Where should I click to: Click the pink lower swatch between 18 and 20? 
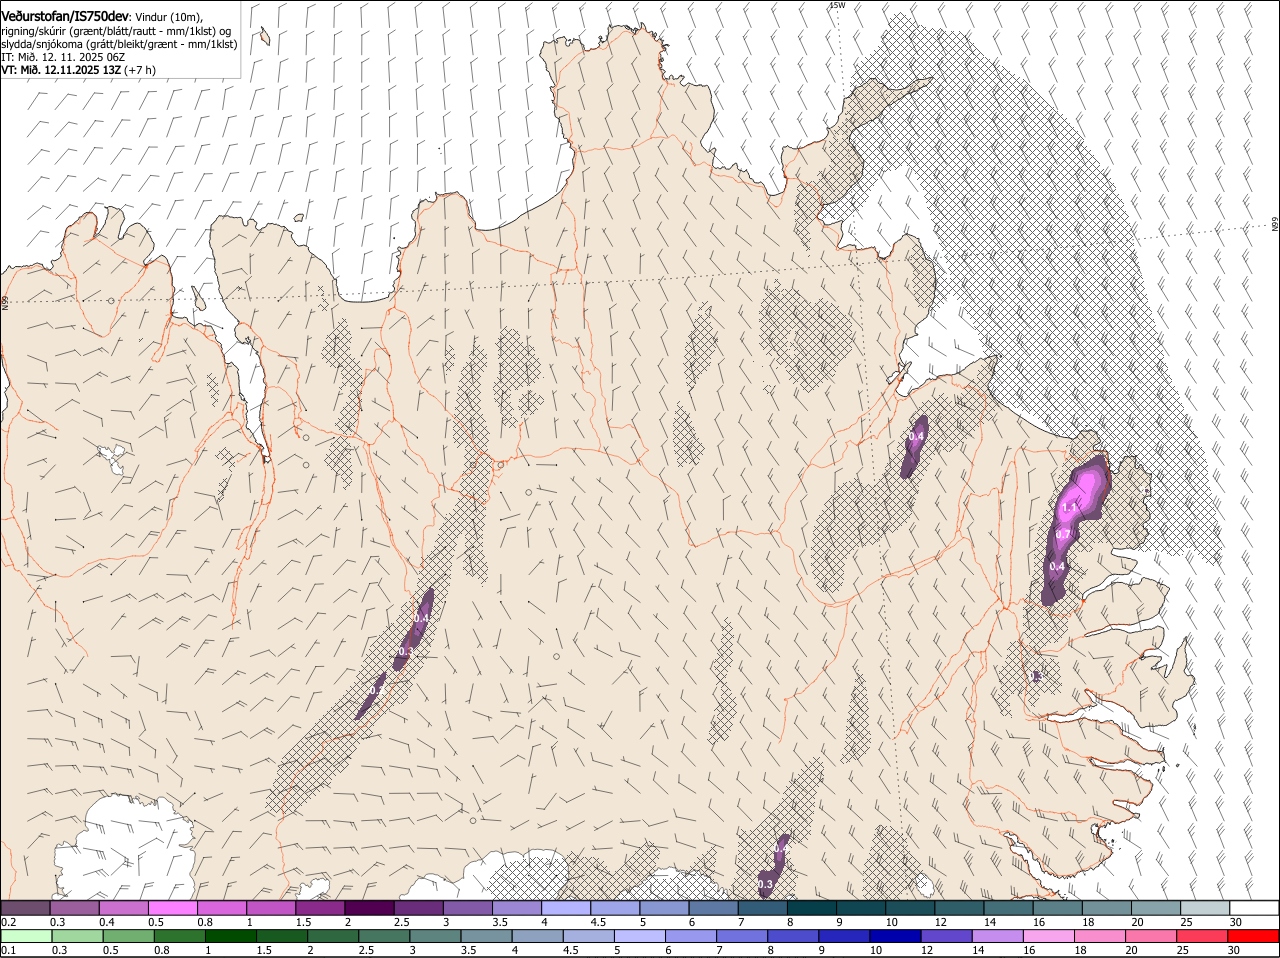1100,936
